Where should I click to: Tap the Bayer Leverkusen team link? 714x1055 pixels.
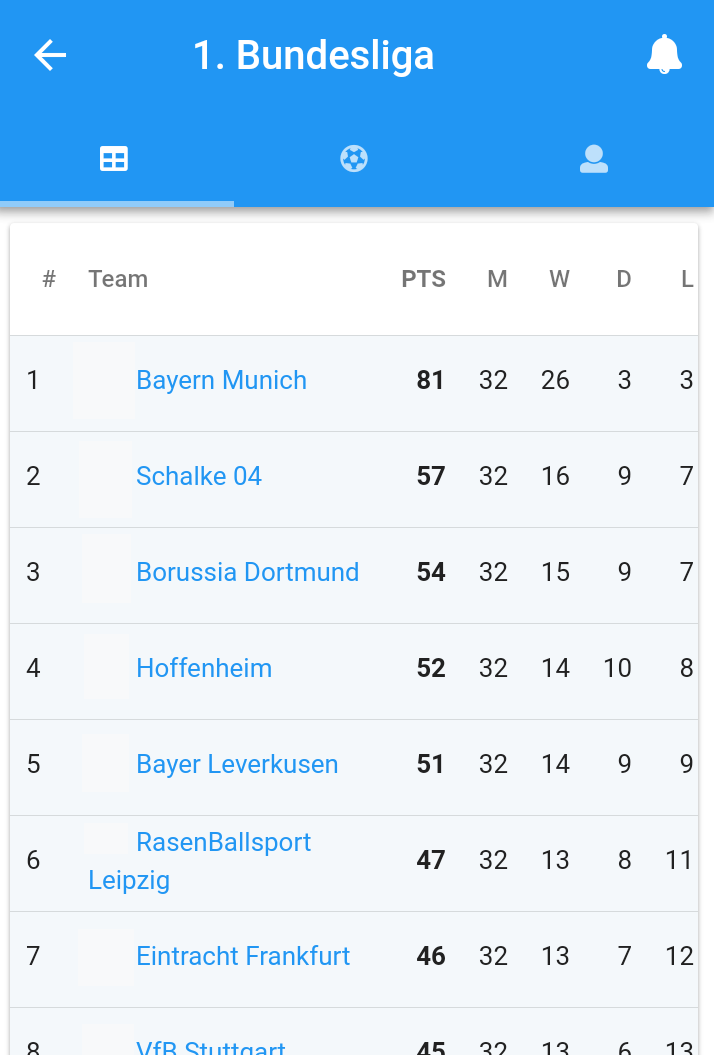237,764
